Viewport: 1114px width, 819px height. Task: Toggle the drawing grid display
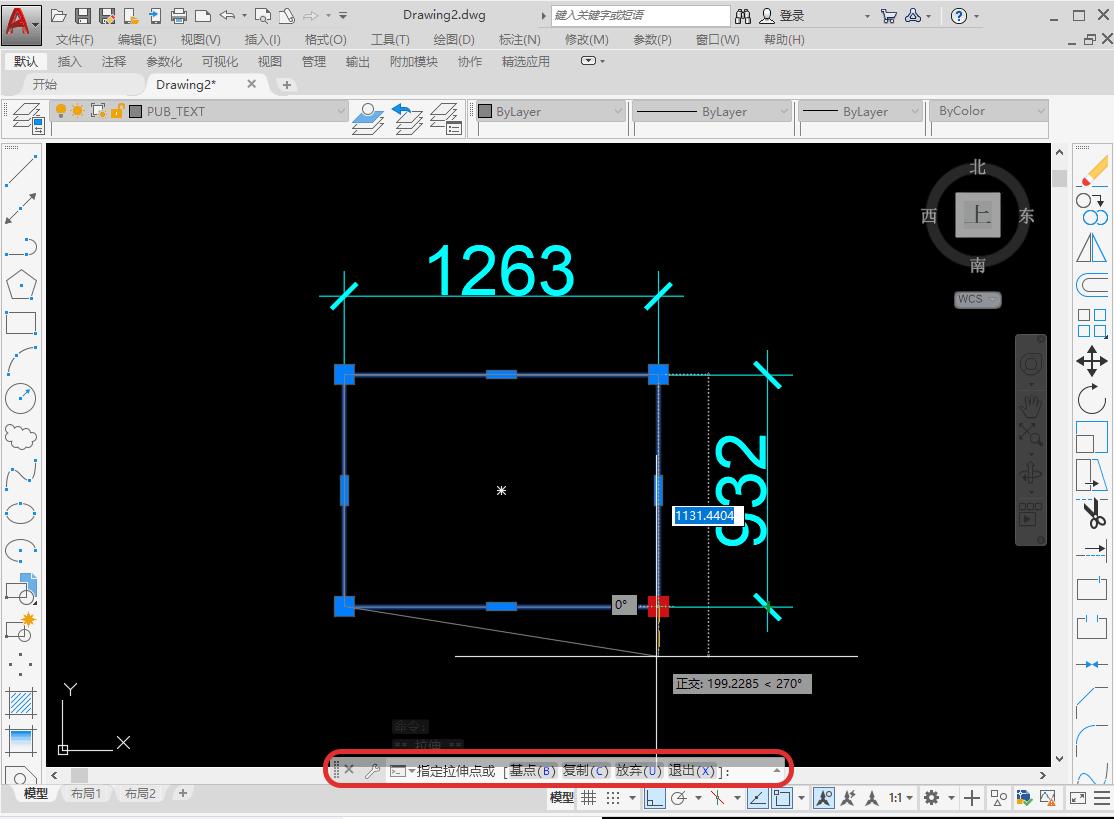click(589, 798)
